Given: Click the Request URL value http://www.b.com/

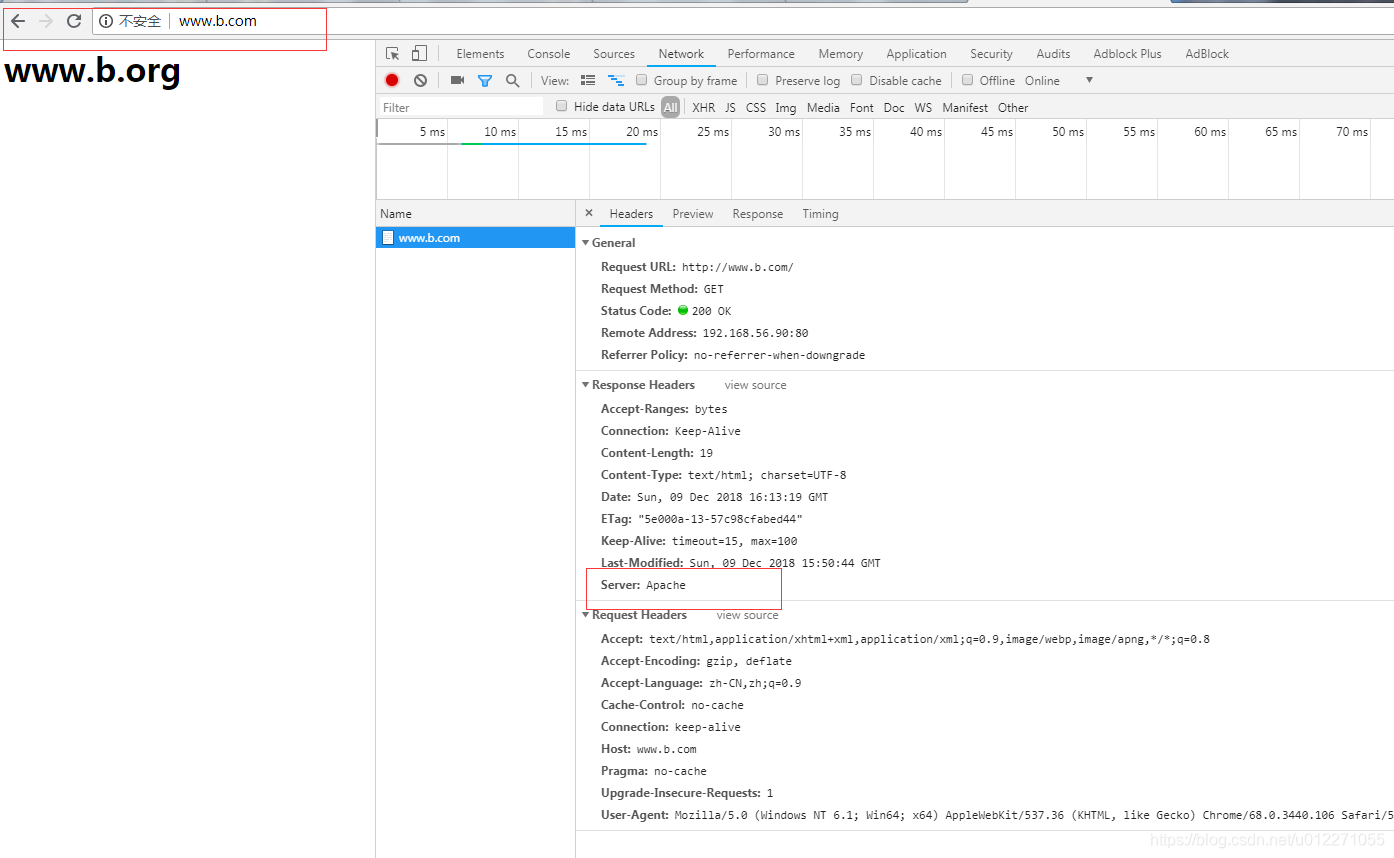Looking at the screenshot, I should (737, 267).
